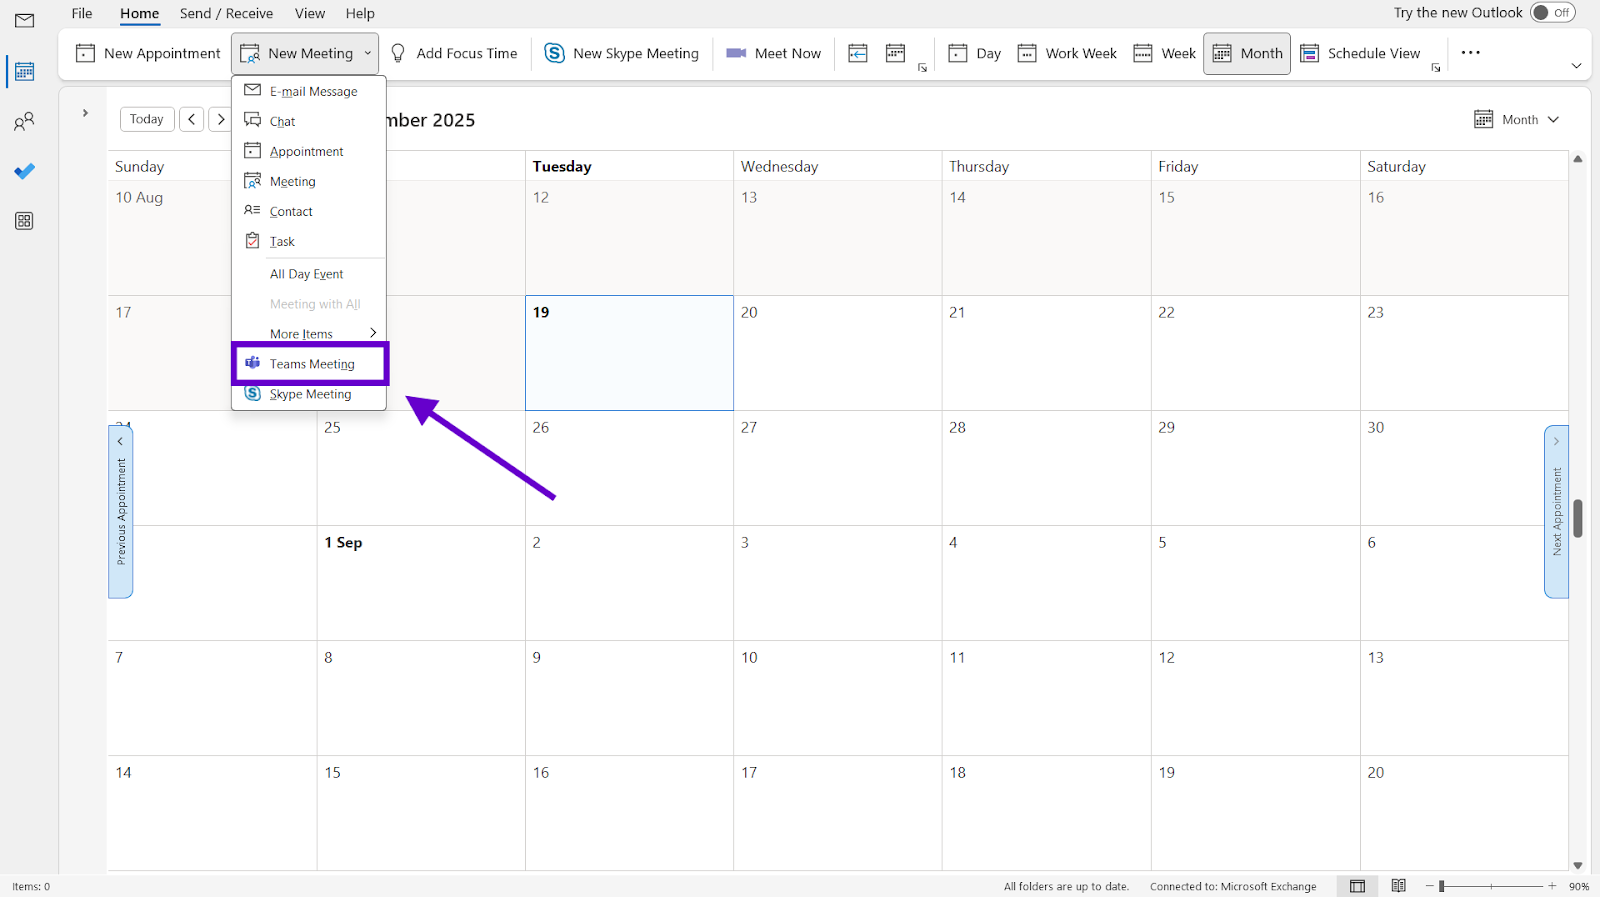The image size is (1600, 897).
Task: Select the 19 August day cell
Action: point(629,353)
